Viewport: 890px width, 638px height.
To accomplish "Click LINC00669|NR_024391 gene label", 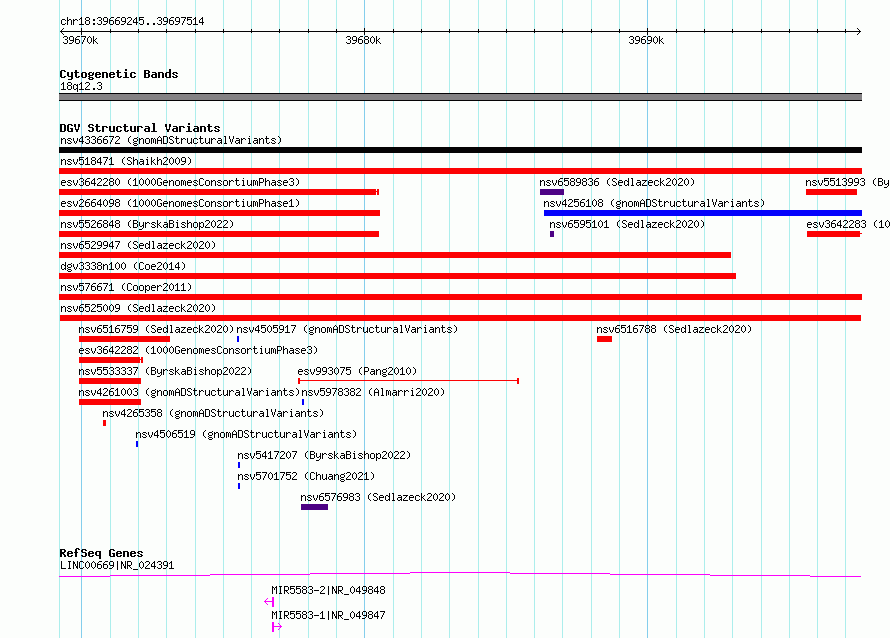I will point(117,565).
